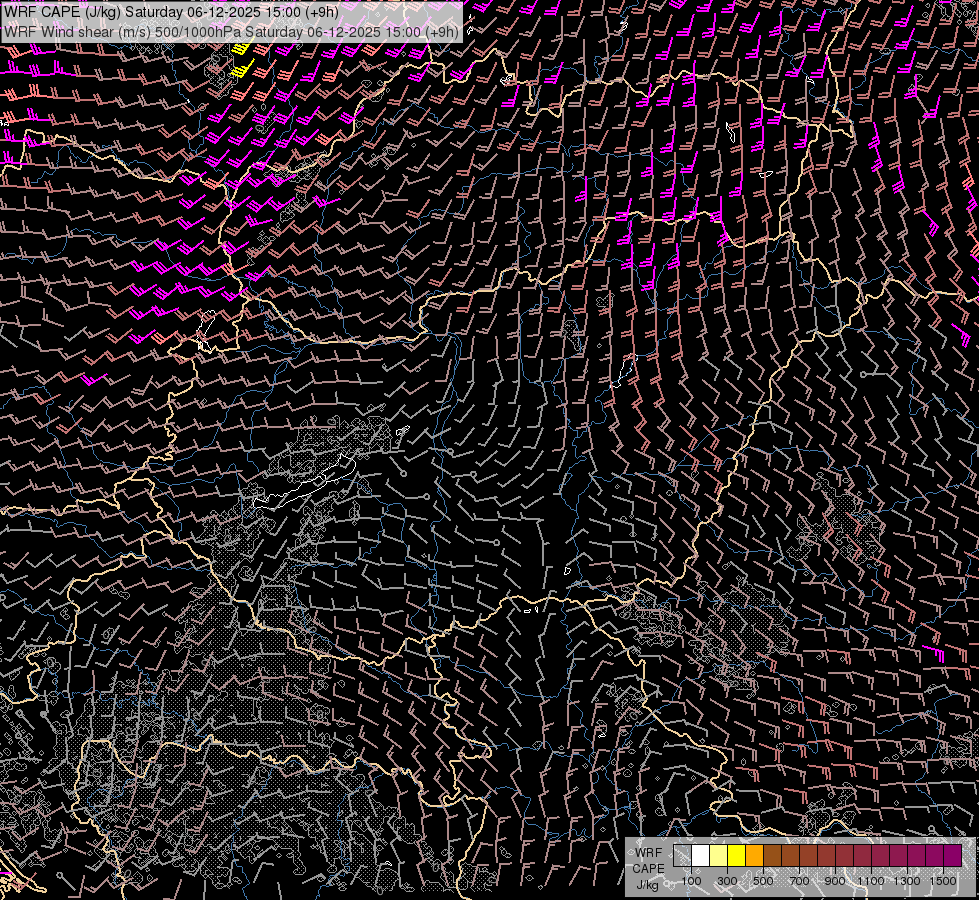This screenshot has height=900, width=979.
Task: Pick the brown swatch starting at 500
Action: click(x=772, y=856)
